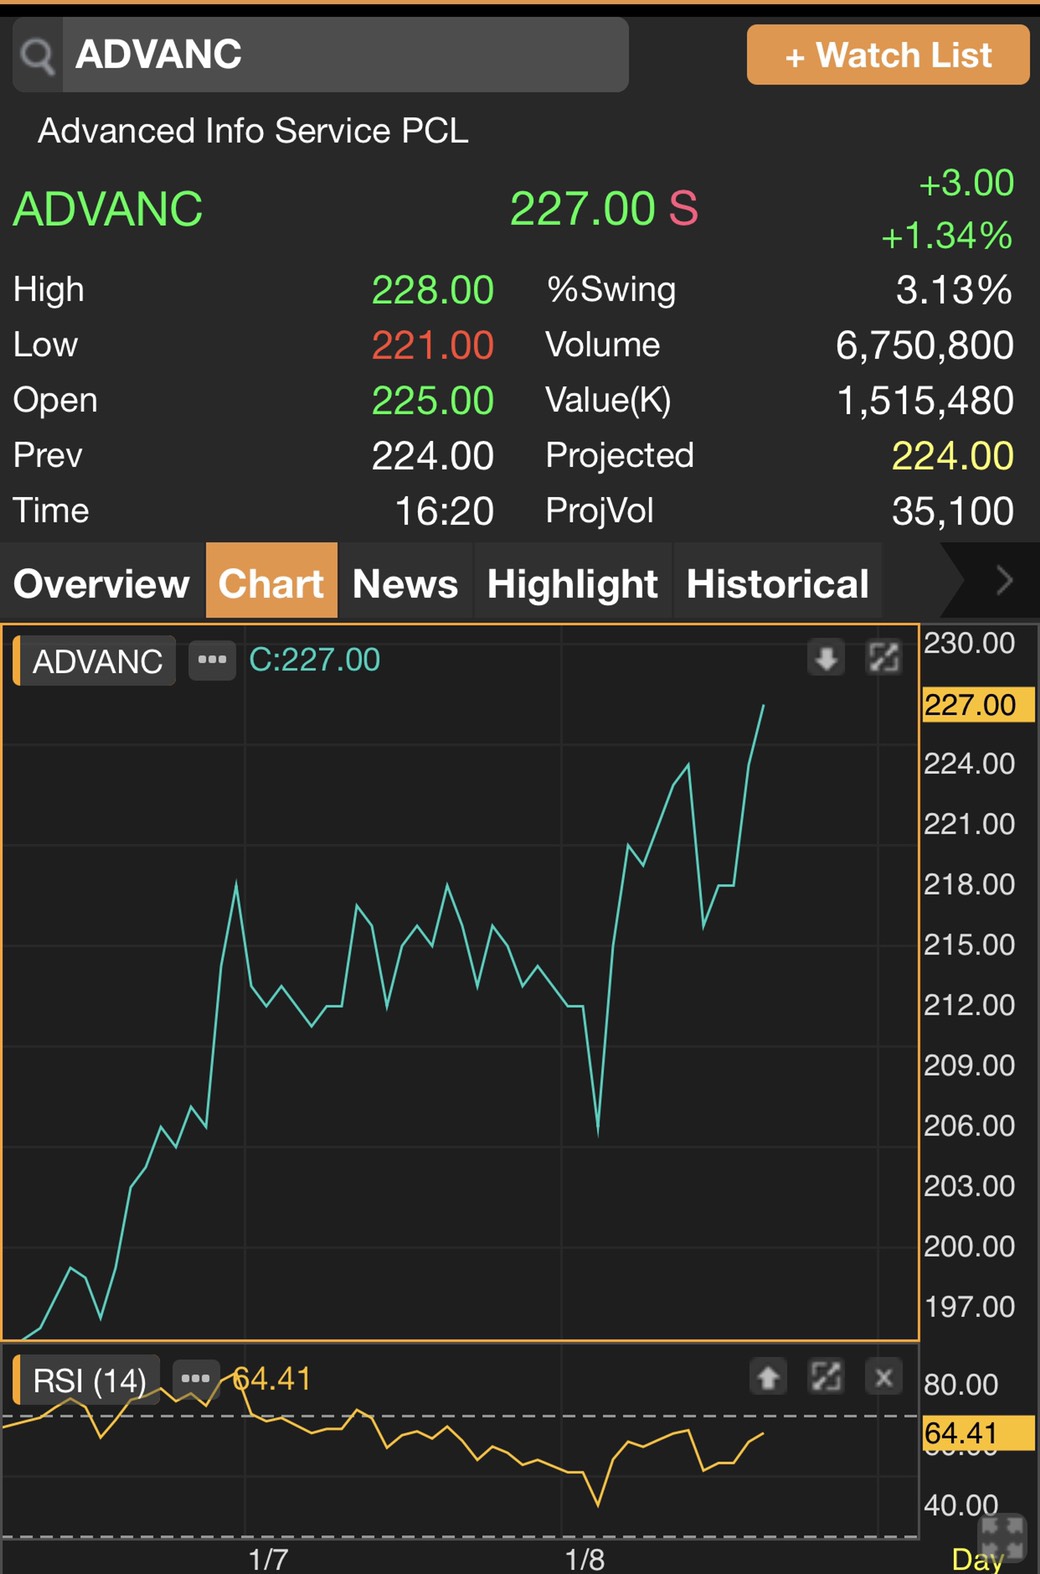Screen dimensions: 1040x1574
Task: Click the 227.00 price marker on axis
Action: click(978, 705)
